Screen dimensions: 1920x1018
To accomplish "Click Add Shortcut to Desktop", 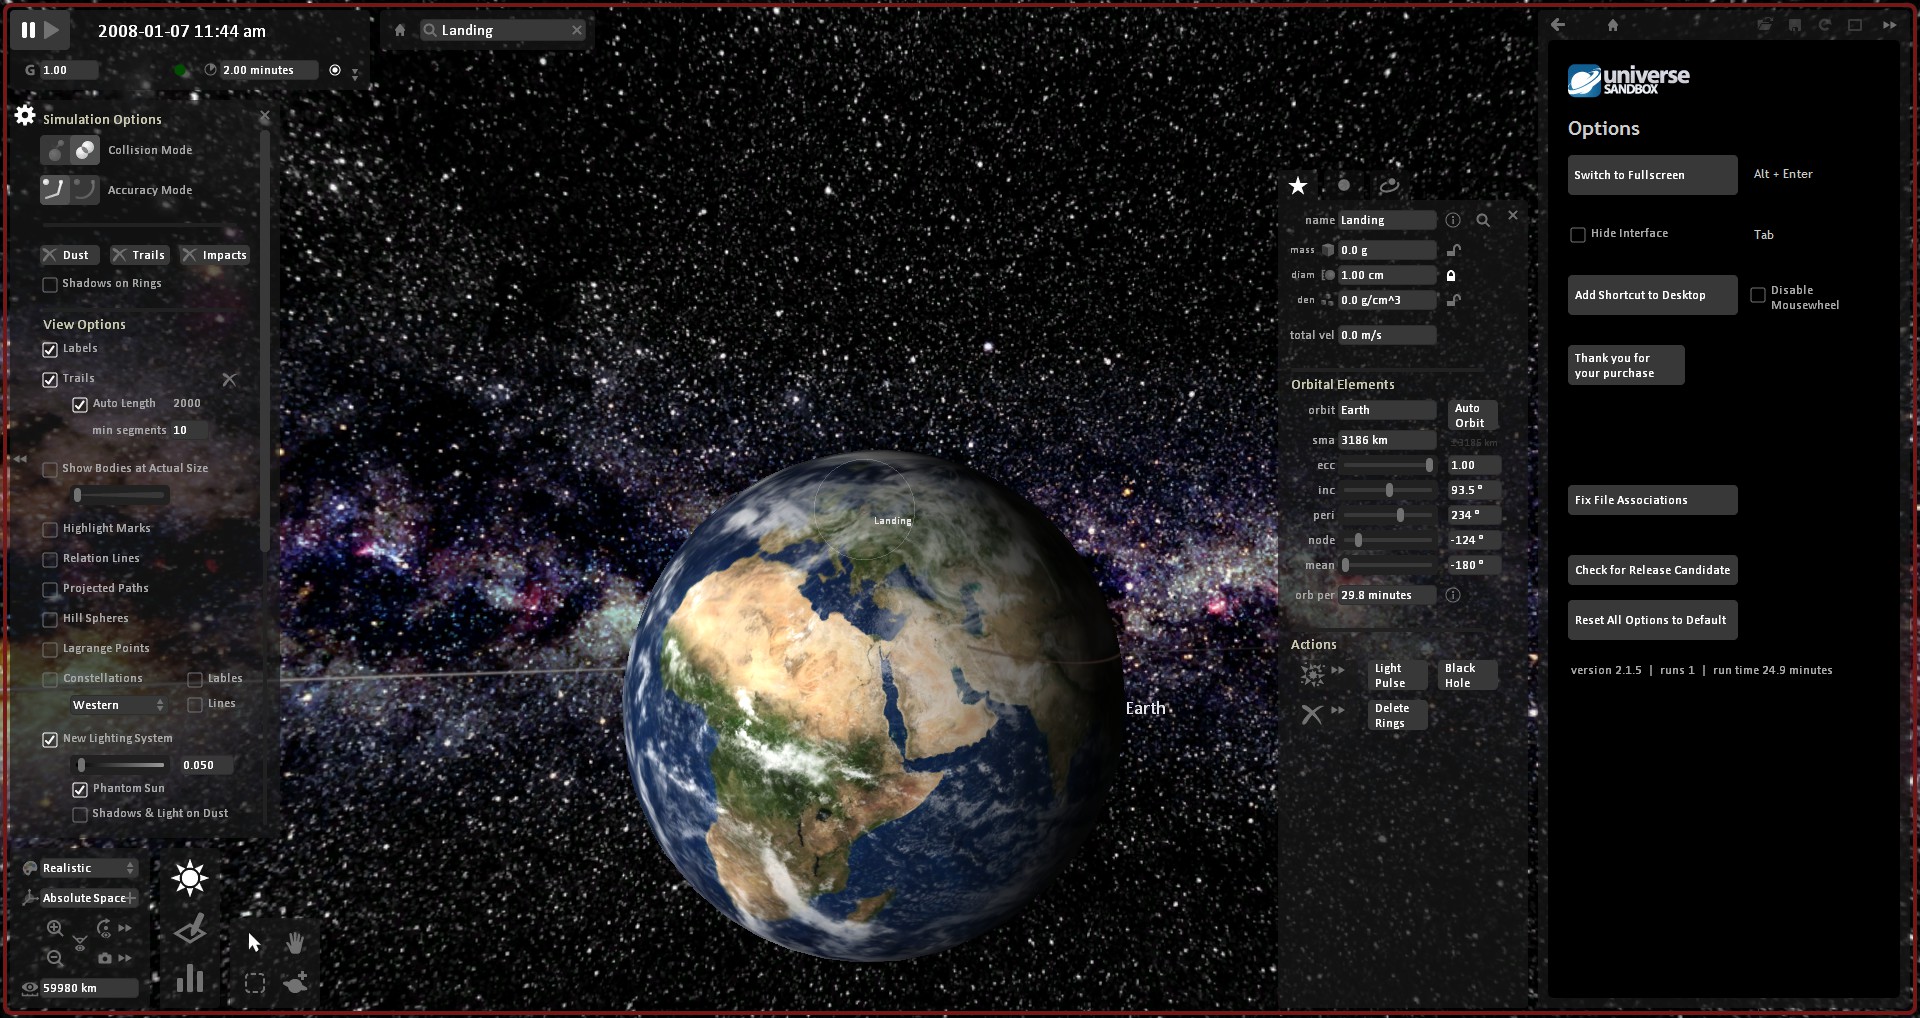I will point(1652,295).
